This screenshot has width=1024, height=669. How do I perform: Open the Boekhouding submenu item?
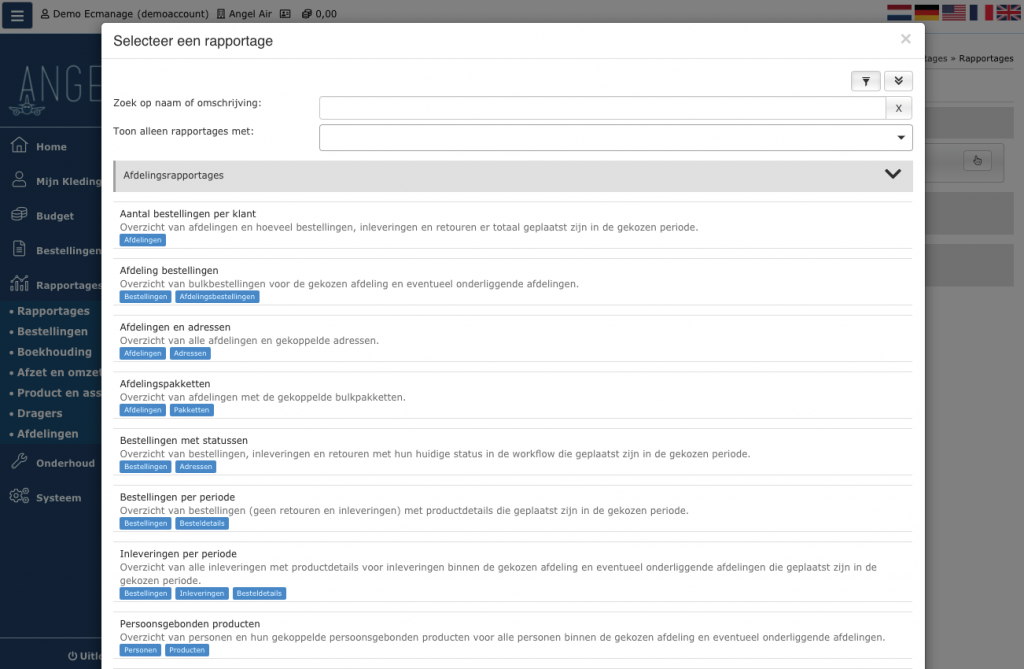click(54, 352)
